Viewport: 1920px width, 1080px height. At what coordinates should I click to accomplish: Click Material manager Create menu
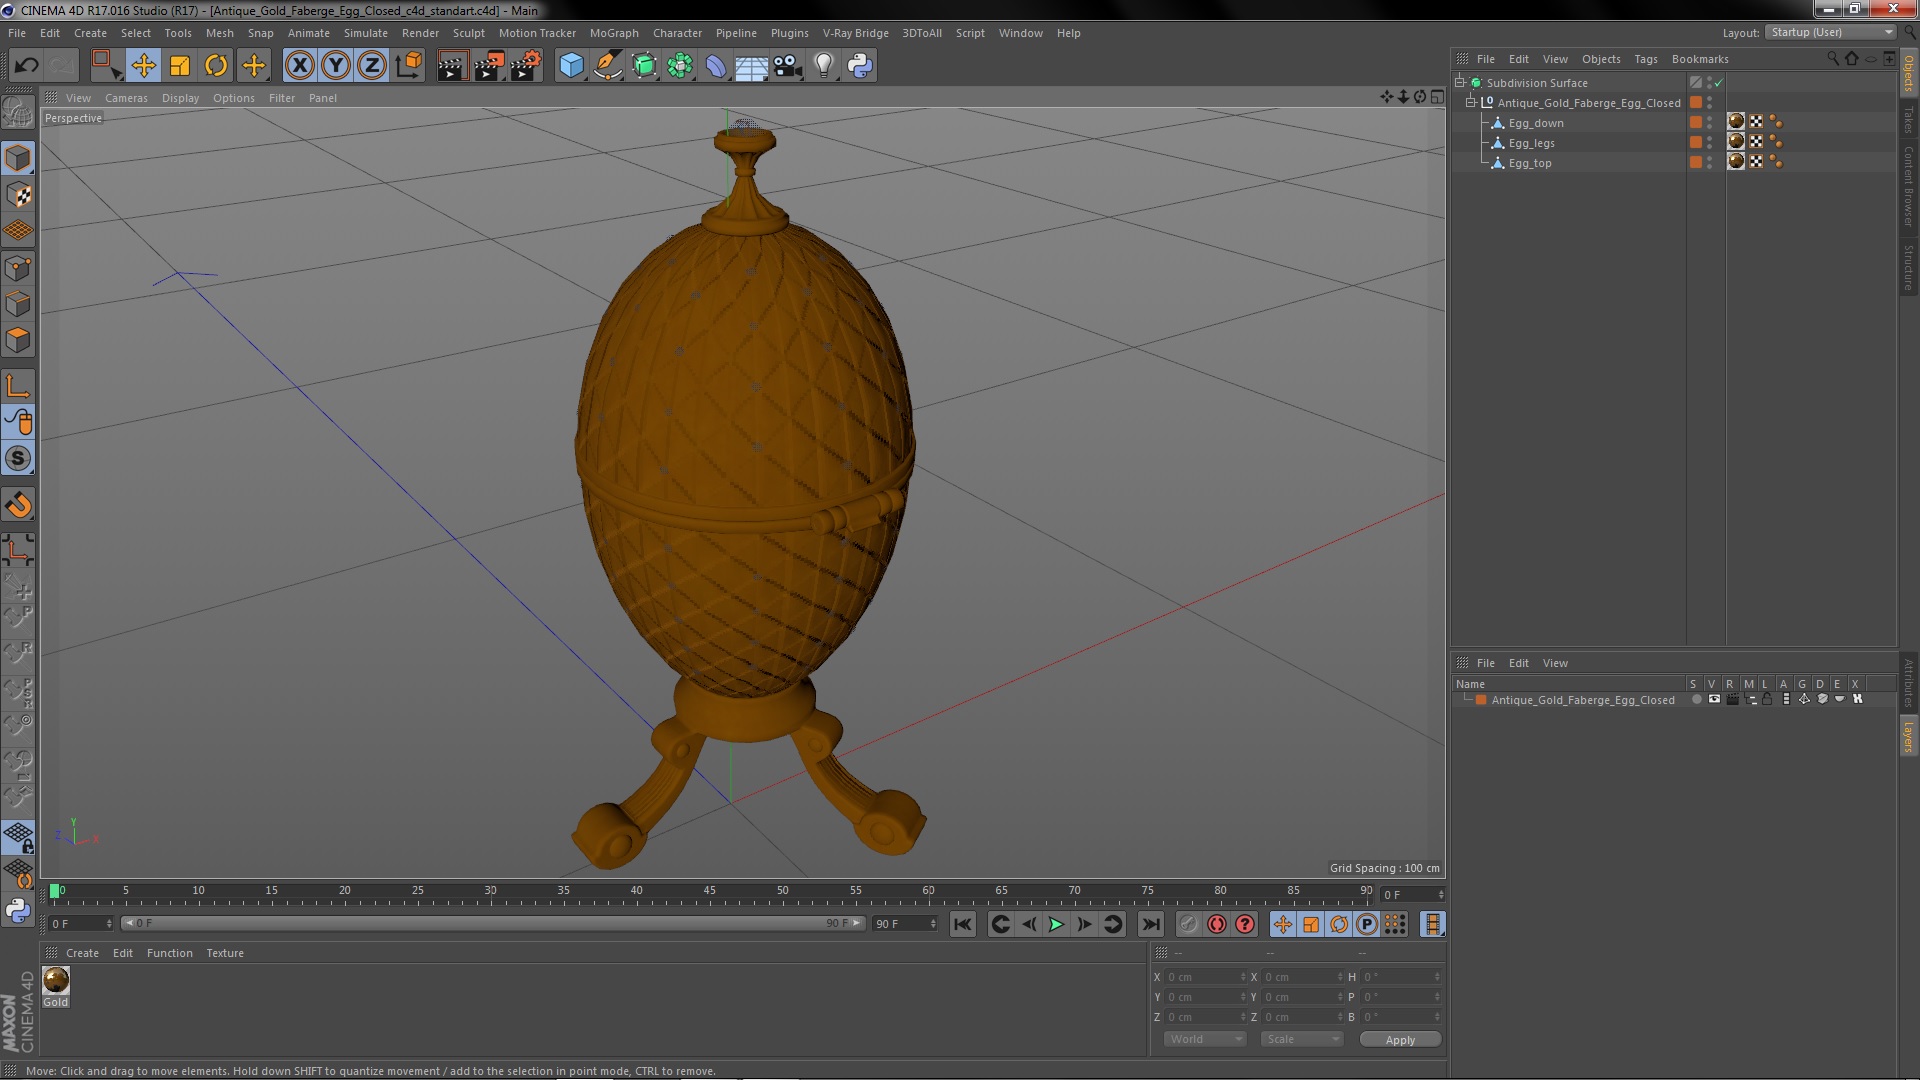[x=82, y=953]
